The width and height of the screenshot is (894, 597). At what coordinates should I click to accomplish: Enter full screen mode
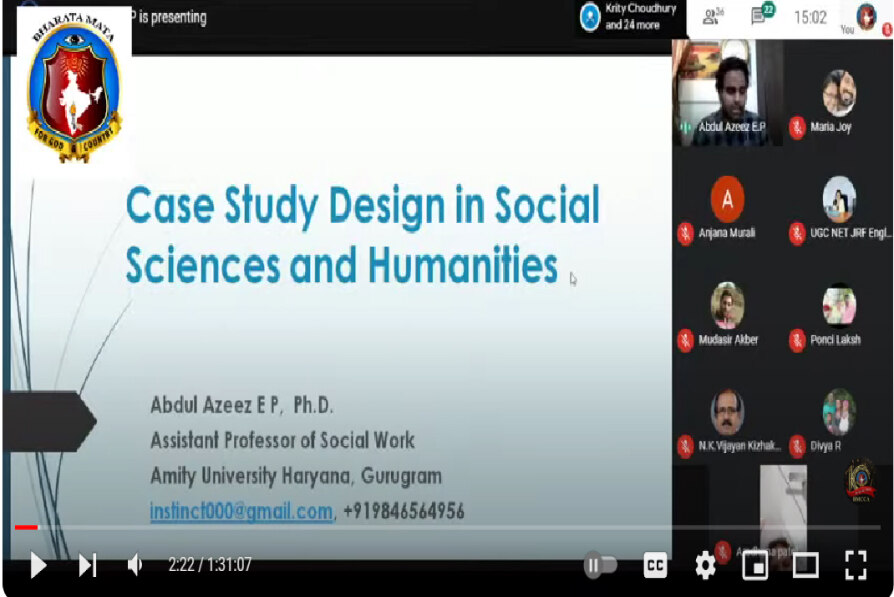click(x=855, y=566)
